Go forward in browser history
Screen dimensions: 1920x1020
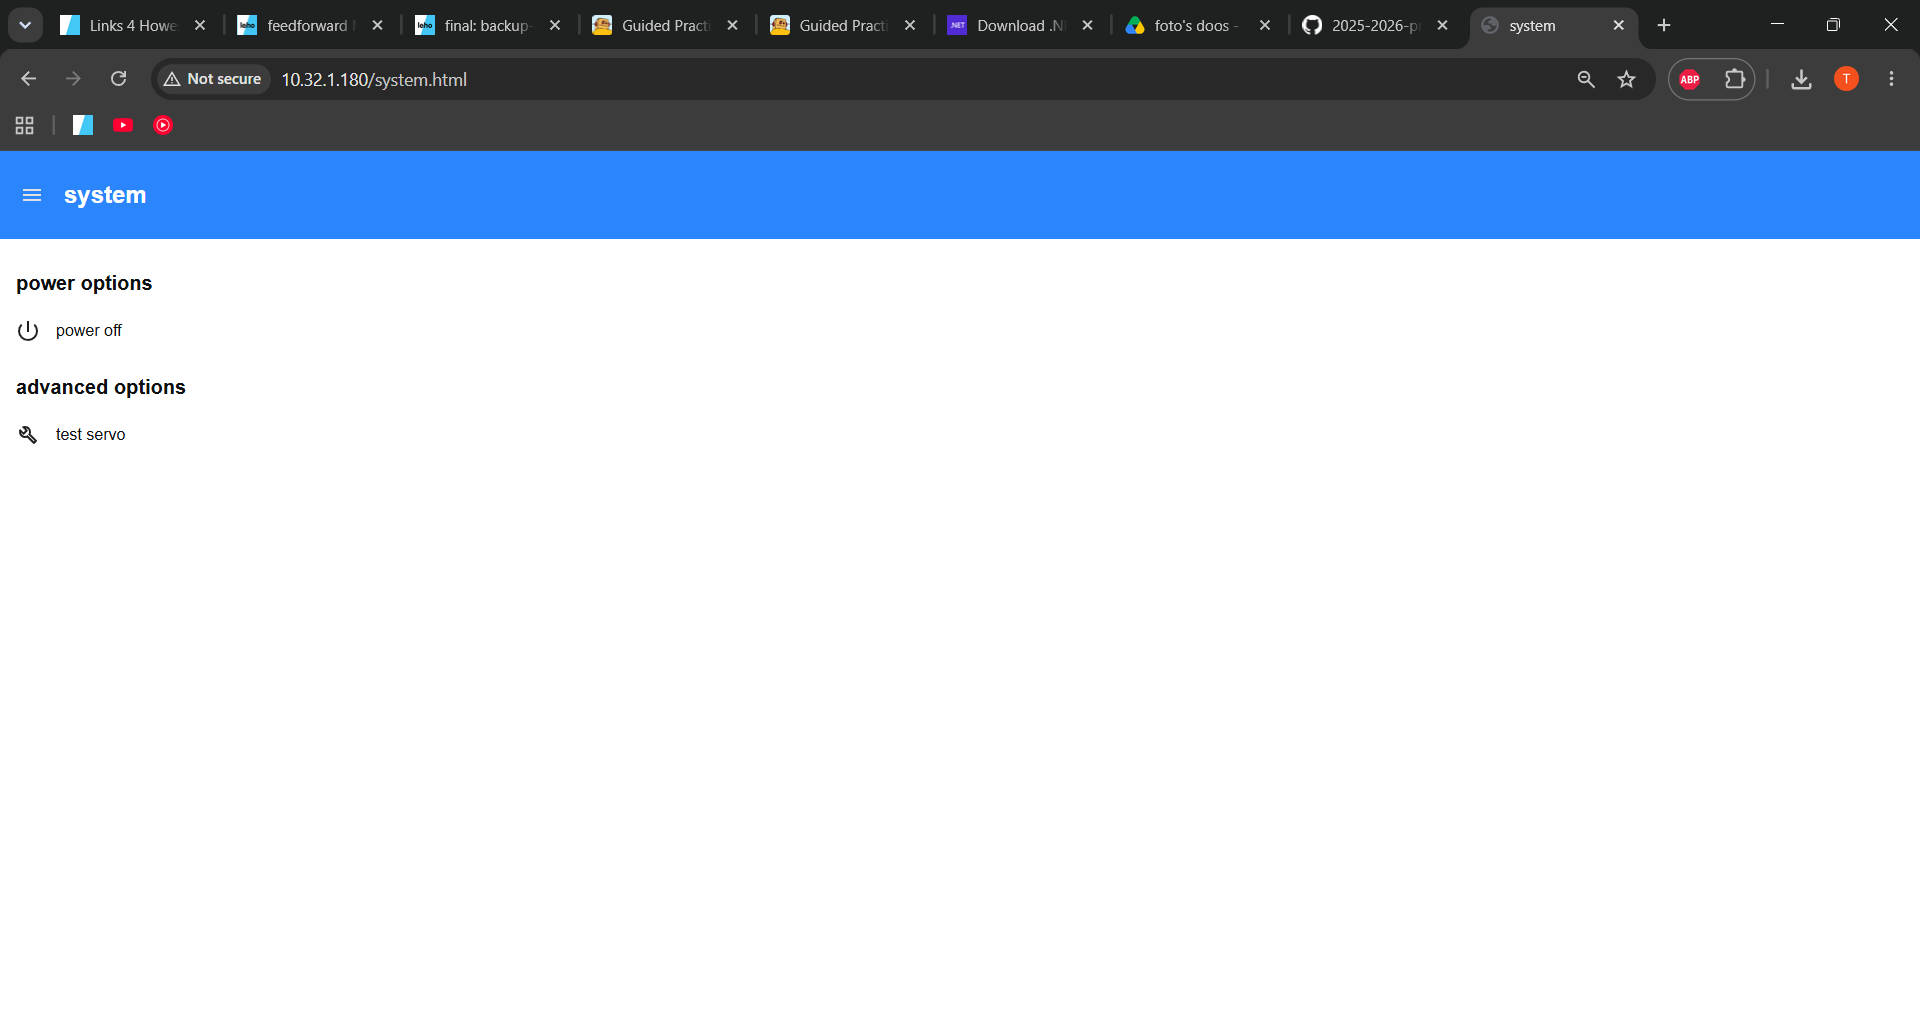pos(73,79)
